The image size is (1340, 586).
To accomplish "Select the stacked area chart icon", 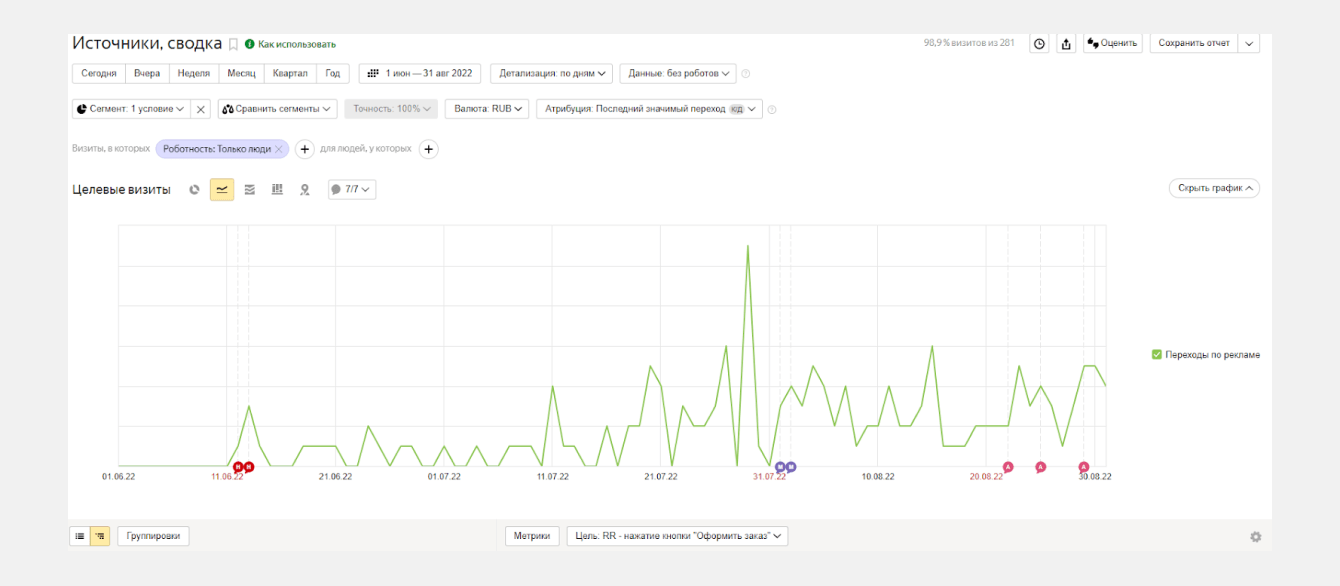I will coord(250,189).
